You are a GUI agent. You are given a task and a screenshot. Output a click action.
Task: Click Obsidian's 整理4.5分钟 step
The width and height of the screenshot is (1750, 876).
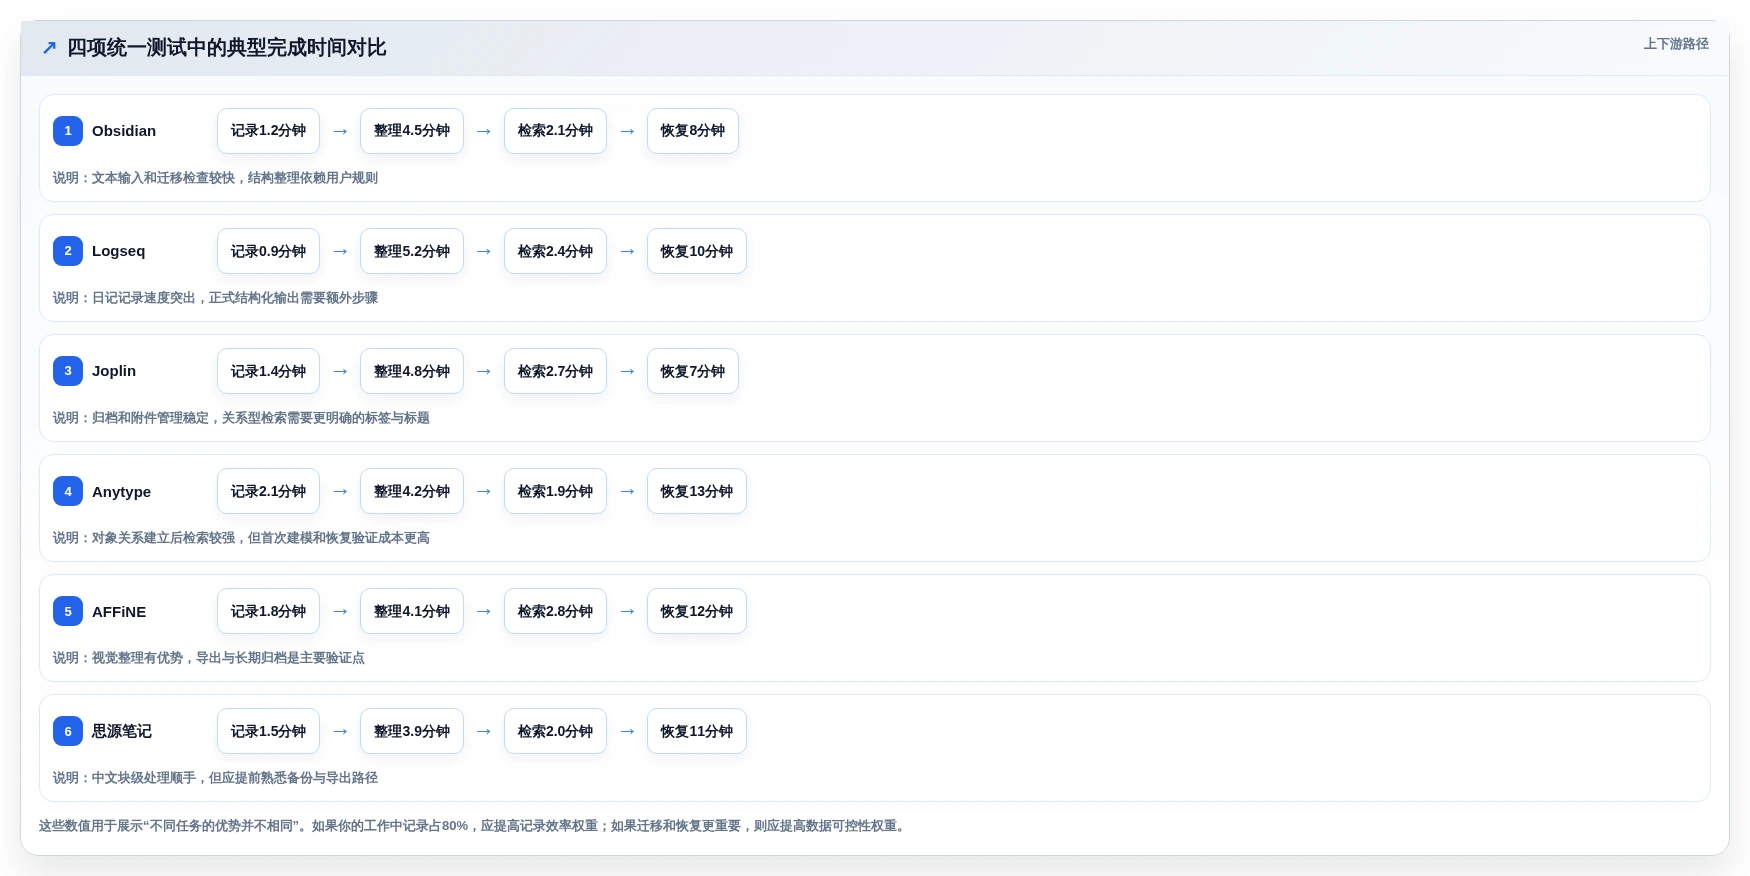(x=412, y=131)
